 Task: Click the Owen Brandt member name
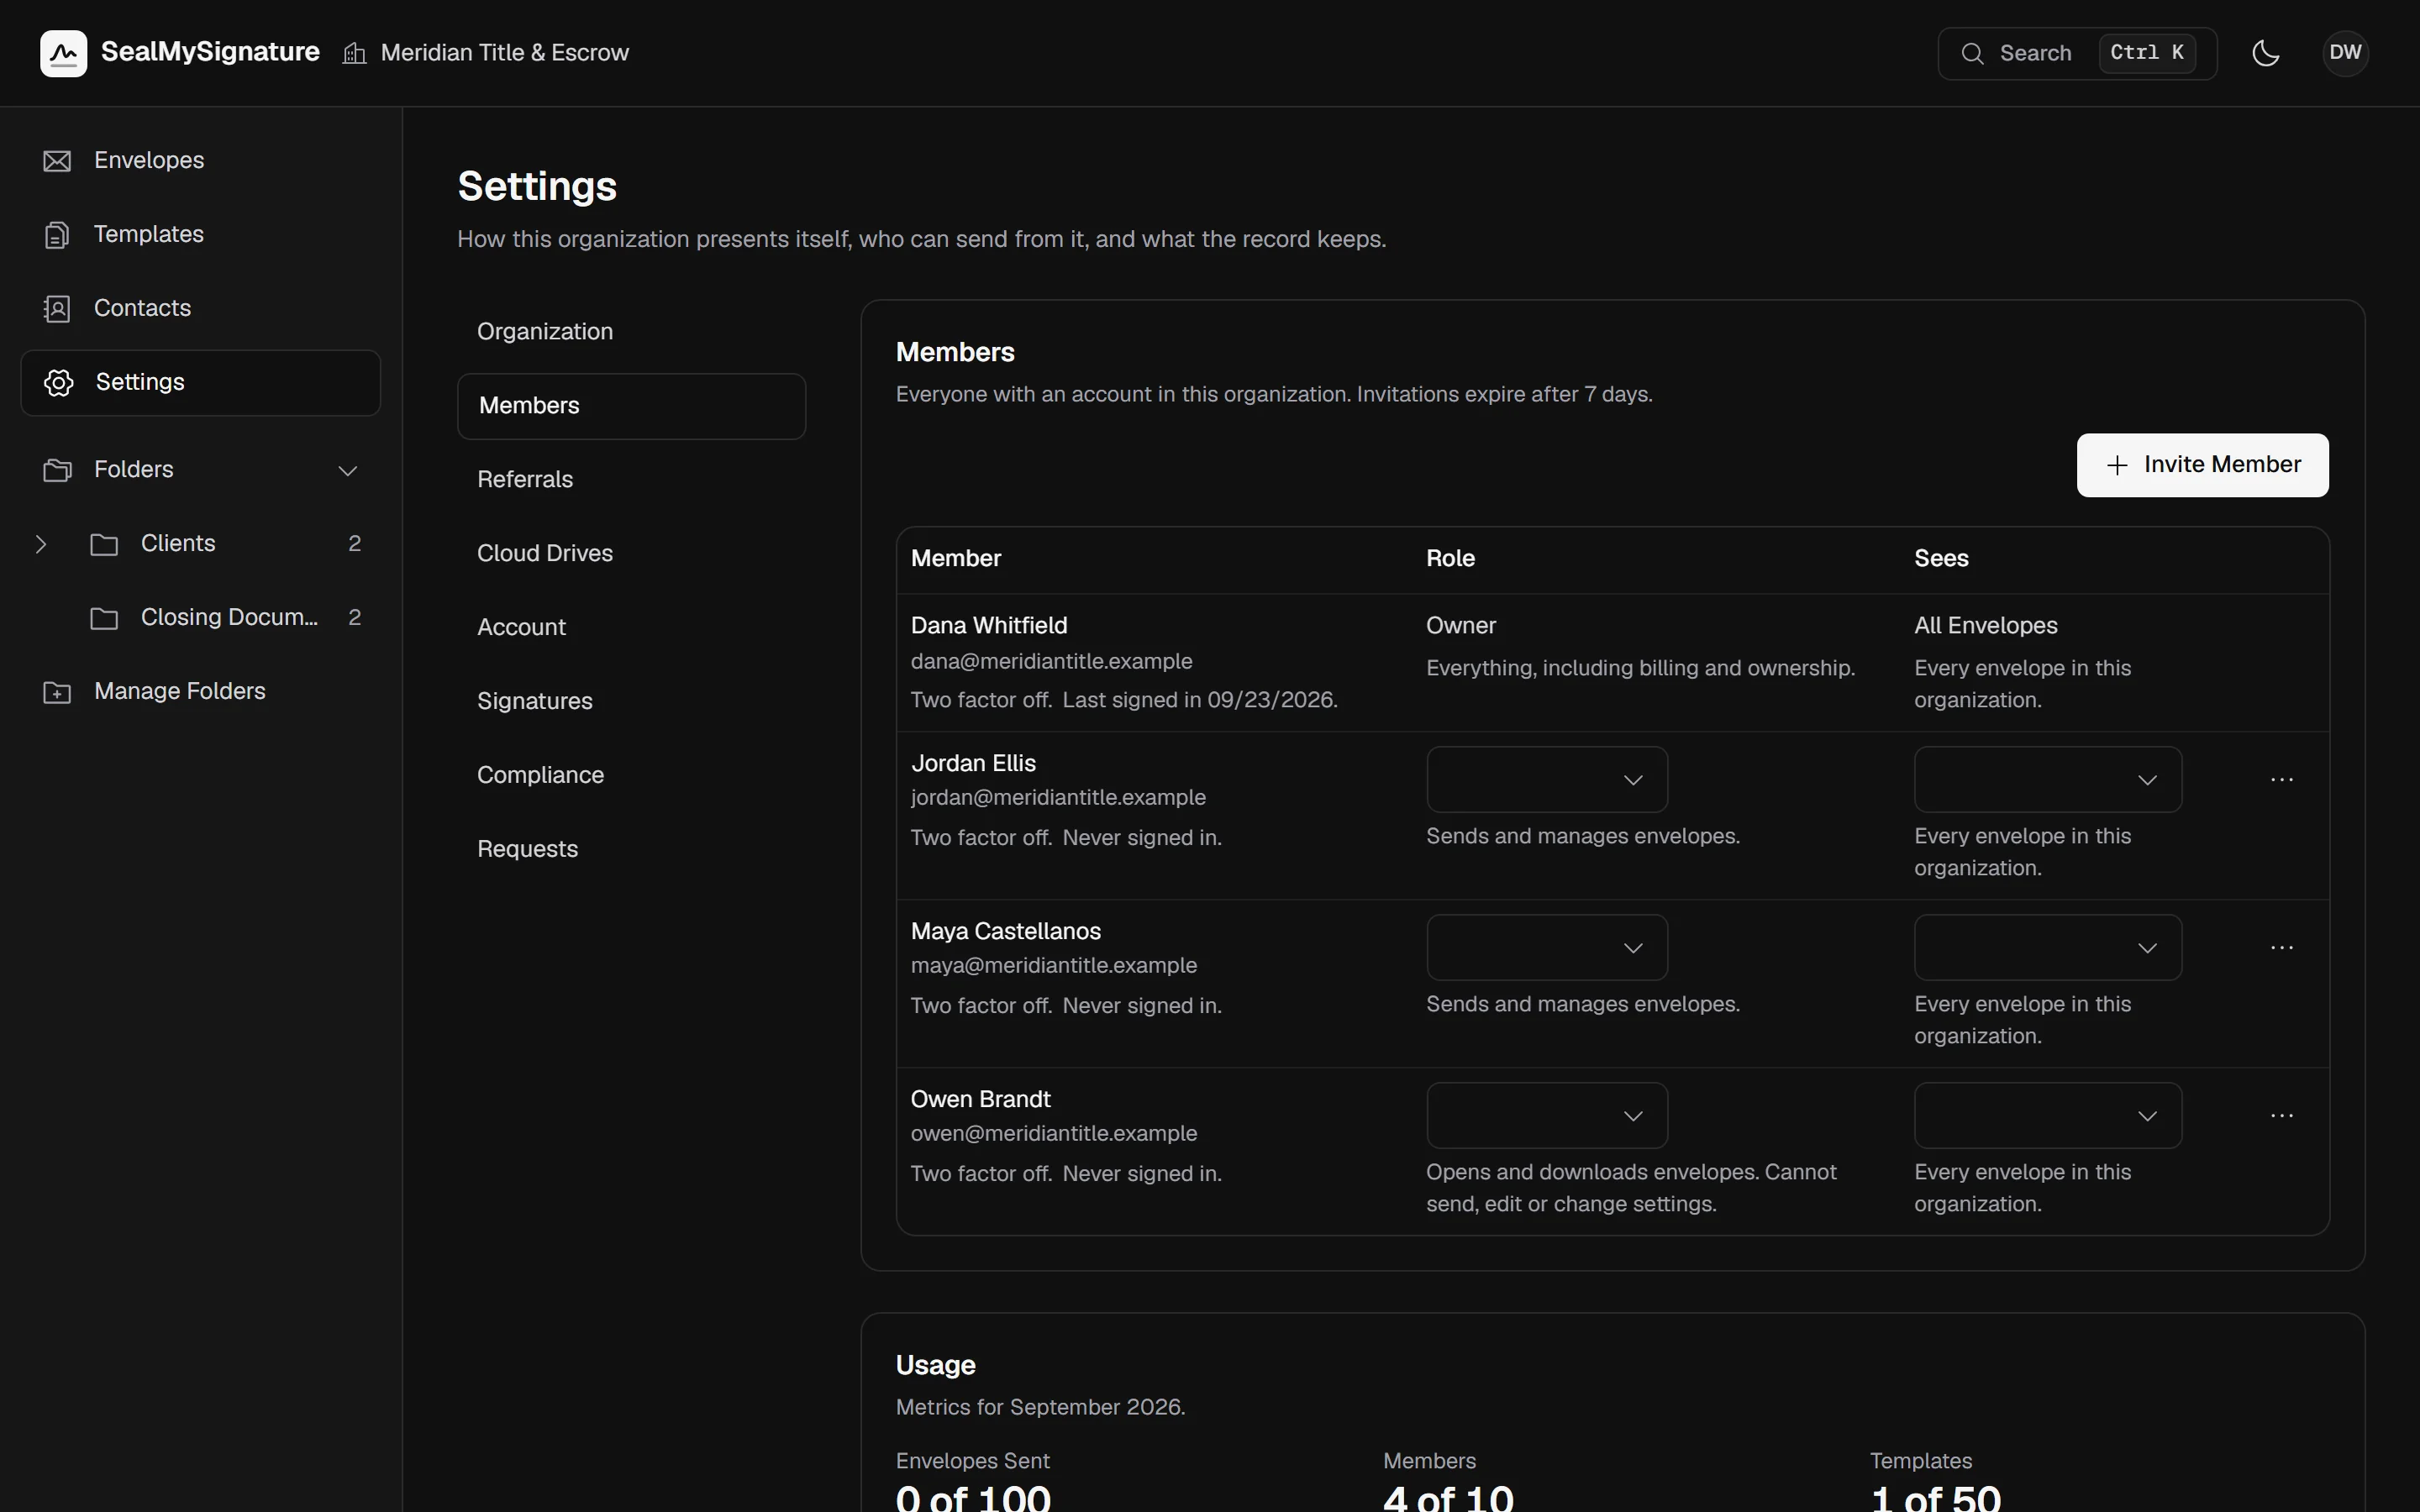[x=980, y=1100]
